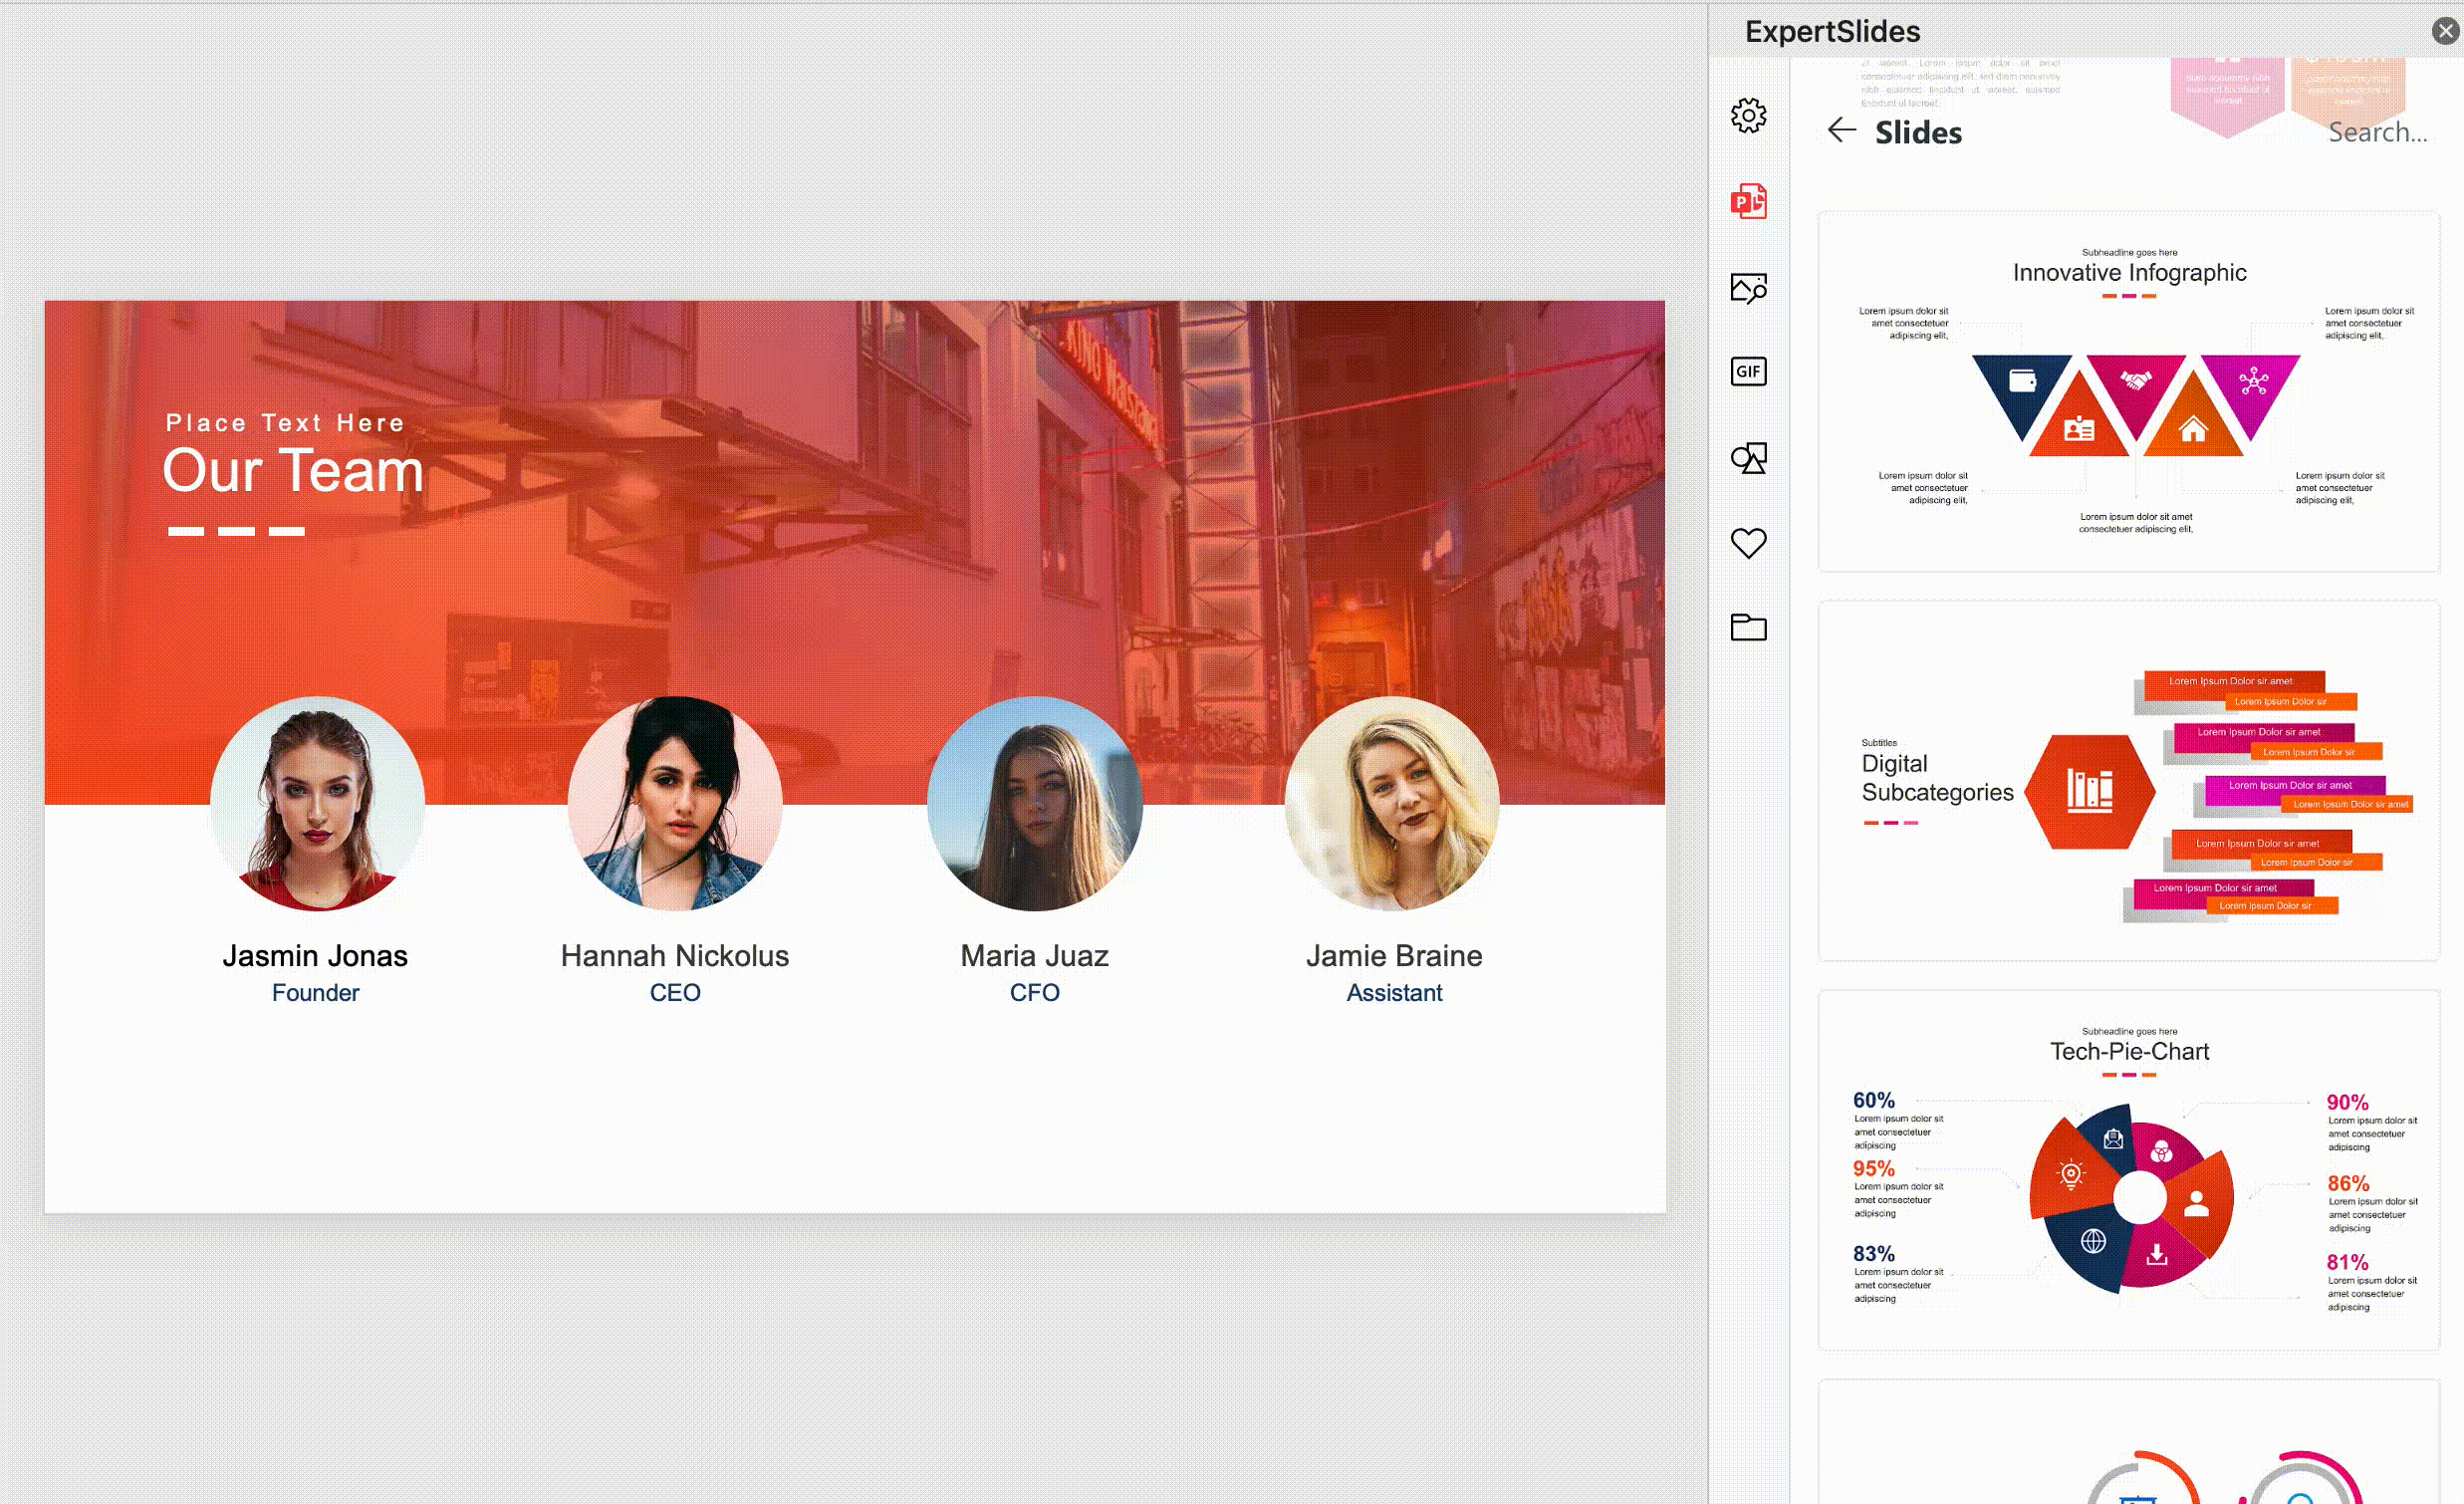2464x1504 pixels.
Task: Select the CFO role label
Action: 1034,993
